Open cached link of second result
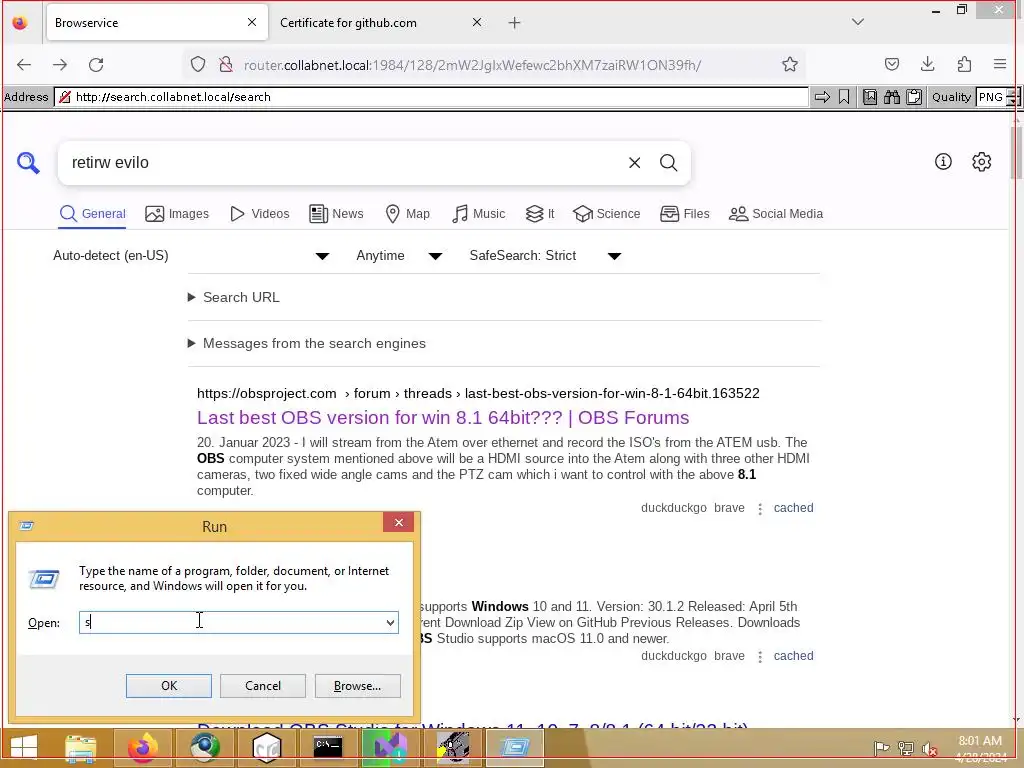This screenshot has height=768, width=1024. pyautogui.click(x=793, y=656)
